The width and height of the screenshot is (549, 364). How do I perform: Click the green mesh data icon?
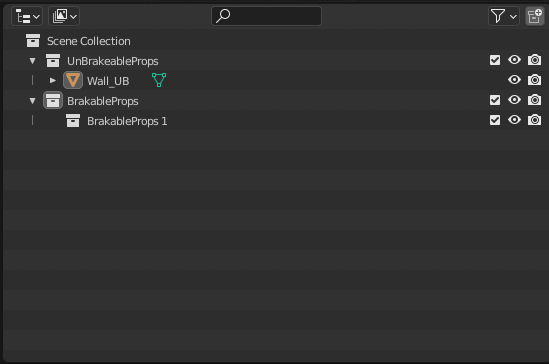tap(159, 80)
